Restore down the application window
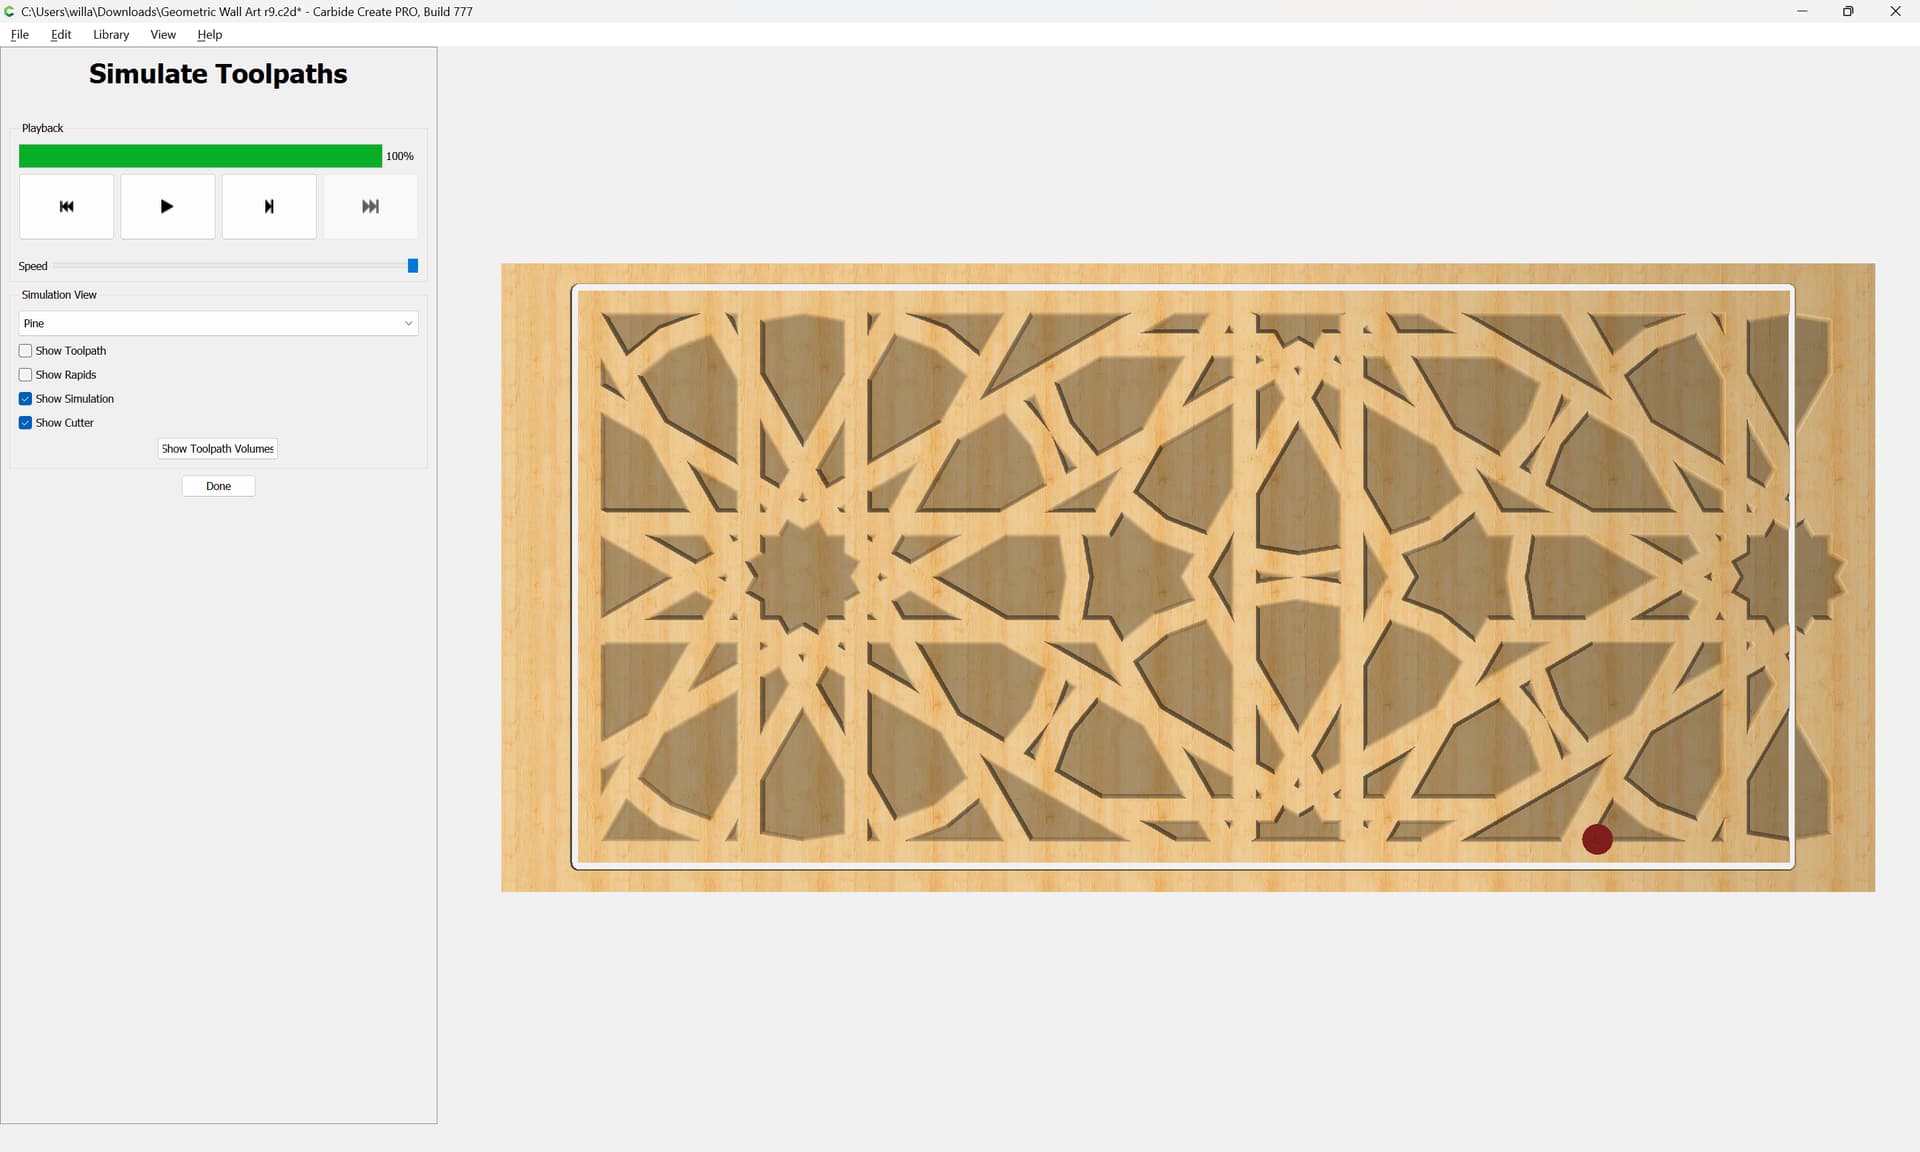Image resolution: width=1920 pixels, height=1152 pixels. (1848, 11)
